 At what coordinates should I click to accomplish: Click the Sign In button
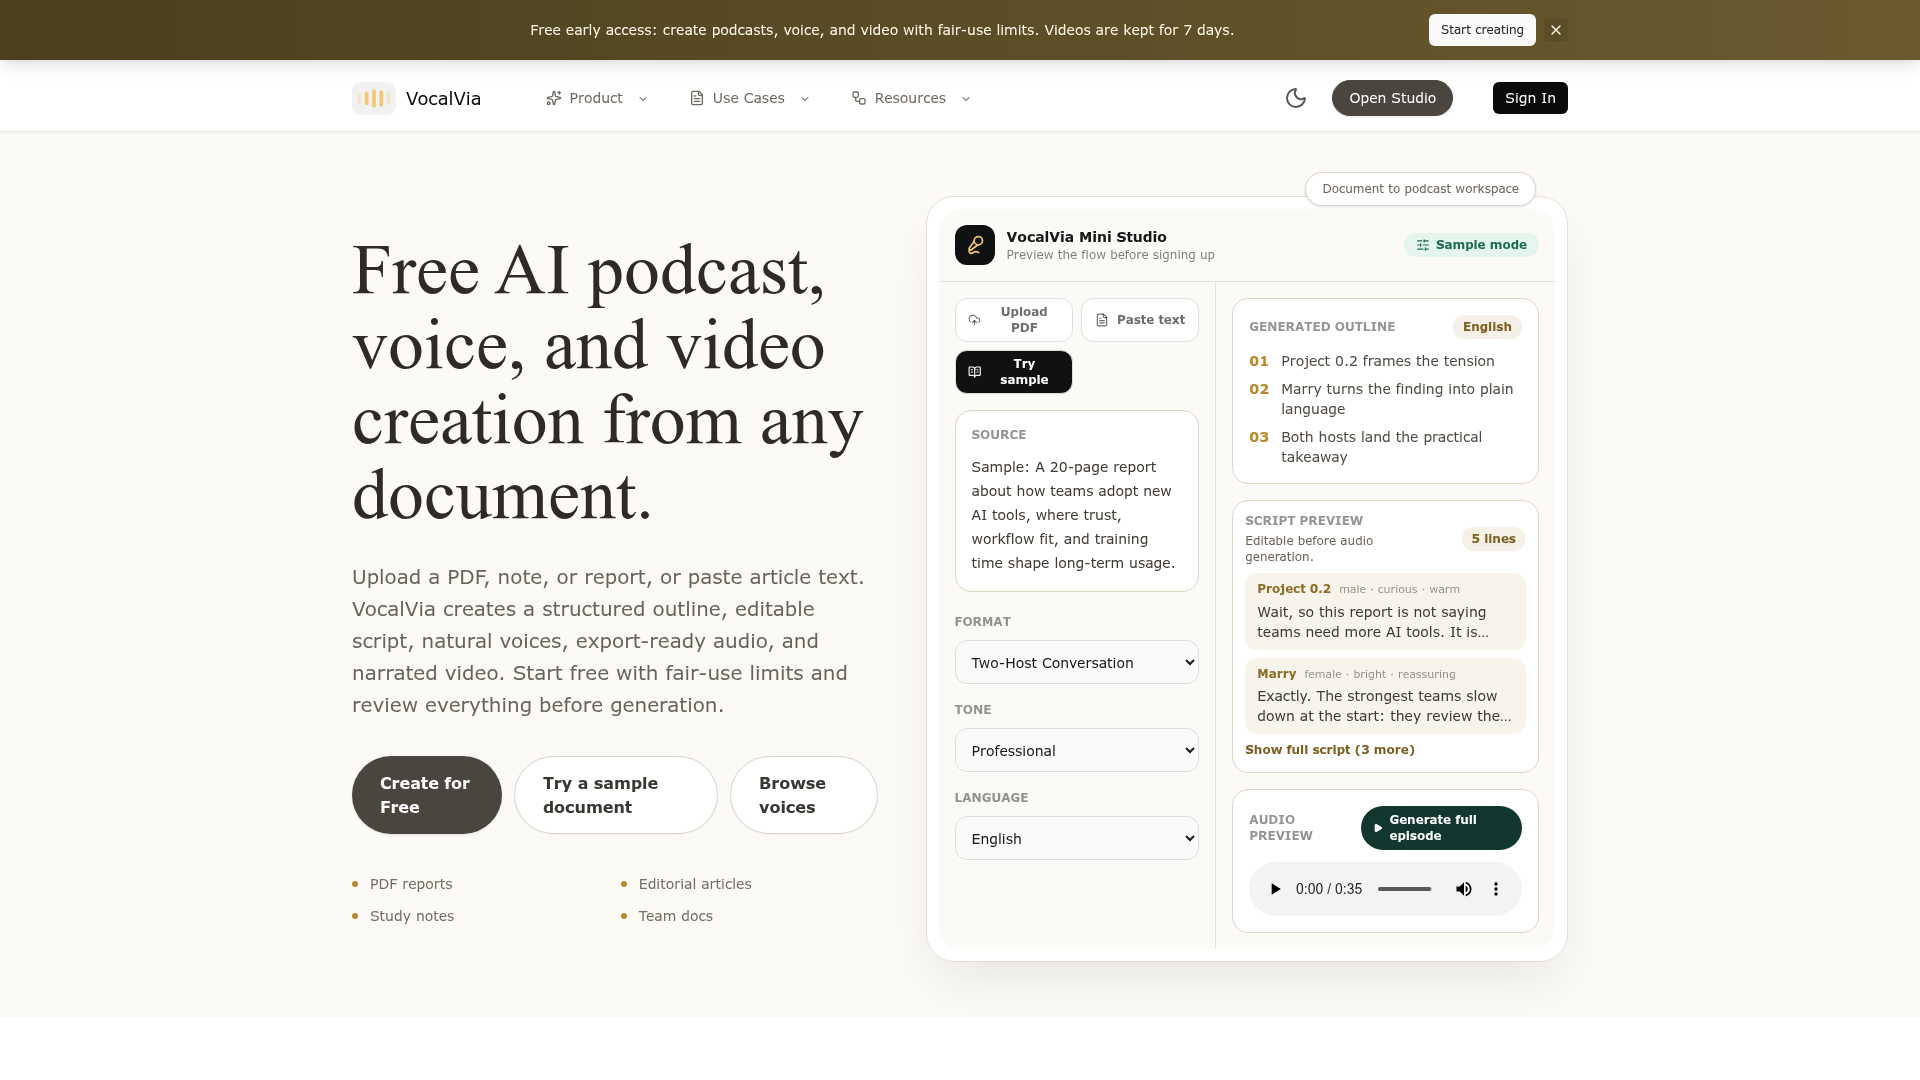1530,98
